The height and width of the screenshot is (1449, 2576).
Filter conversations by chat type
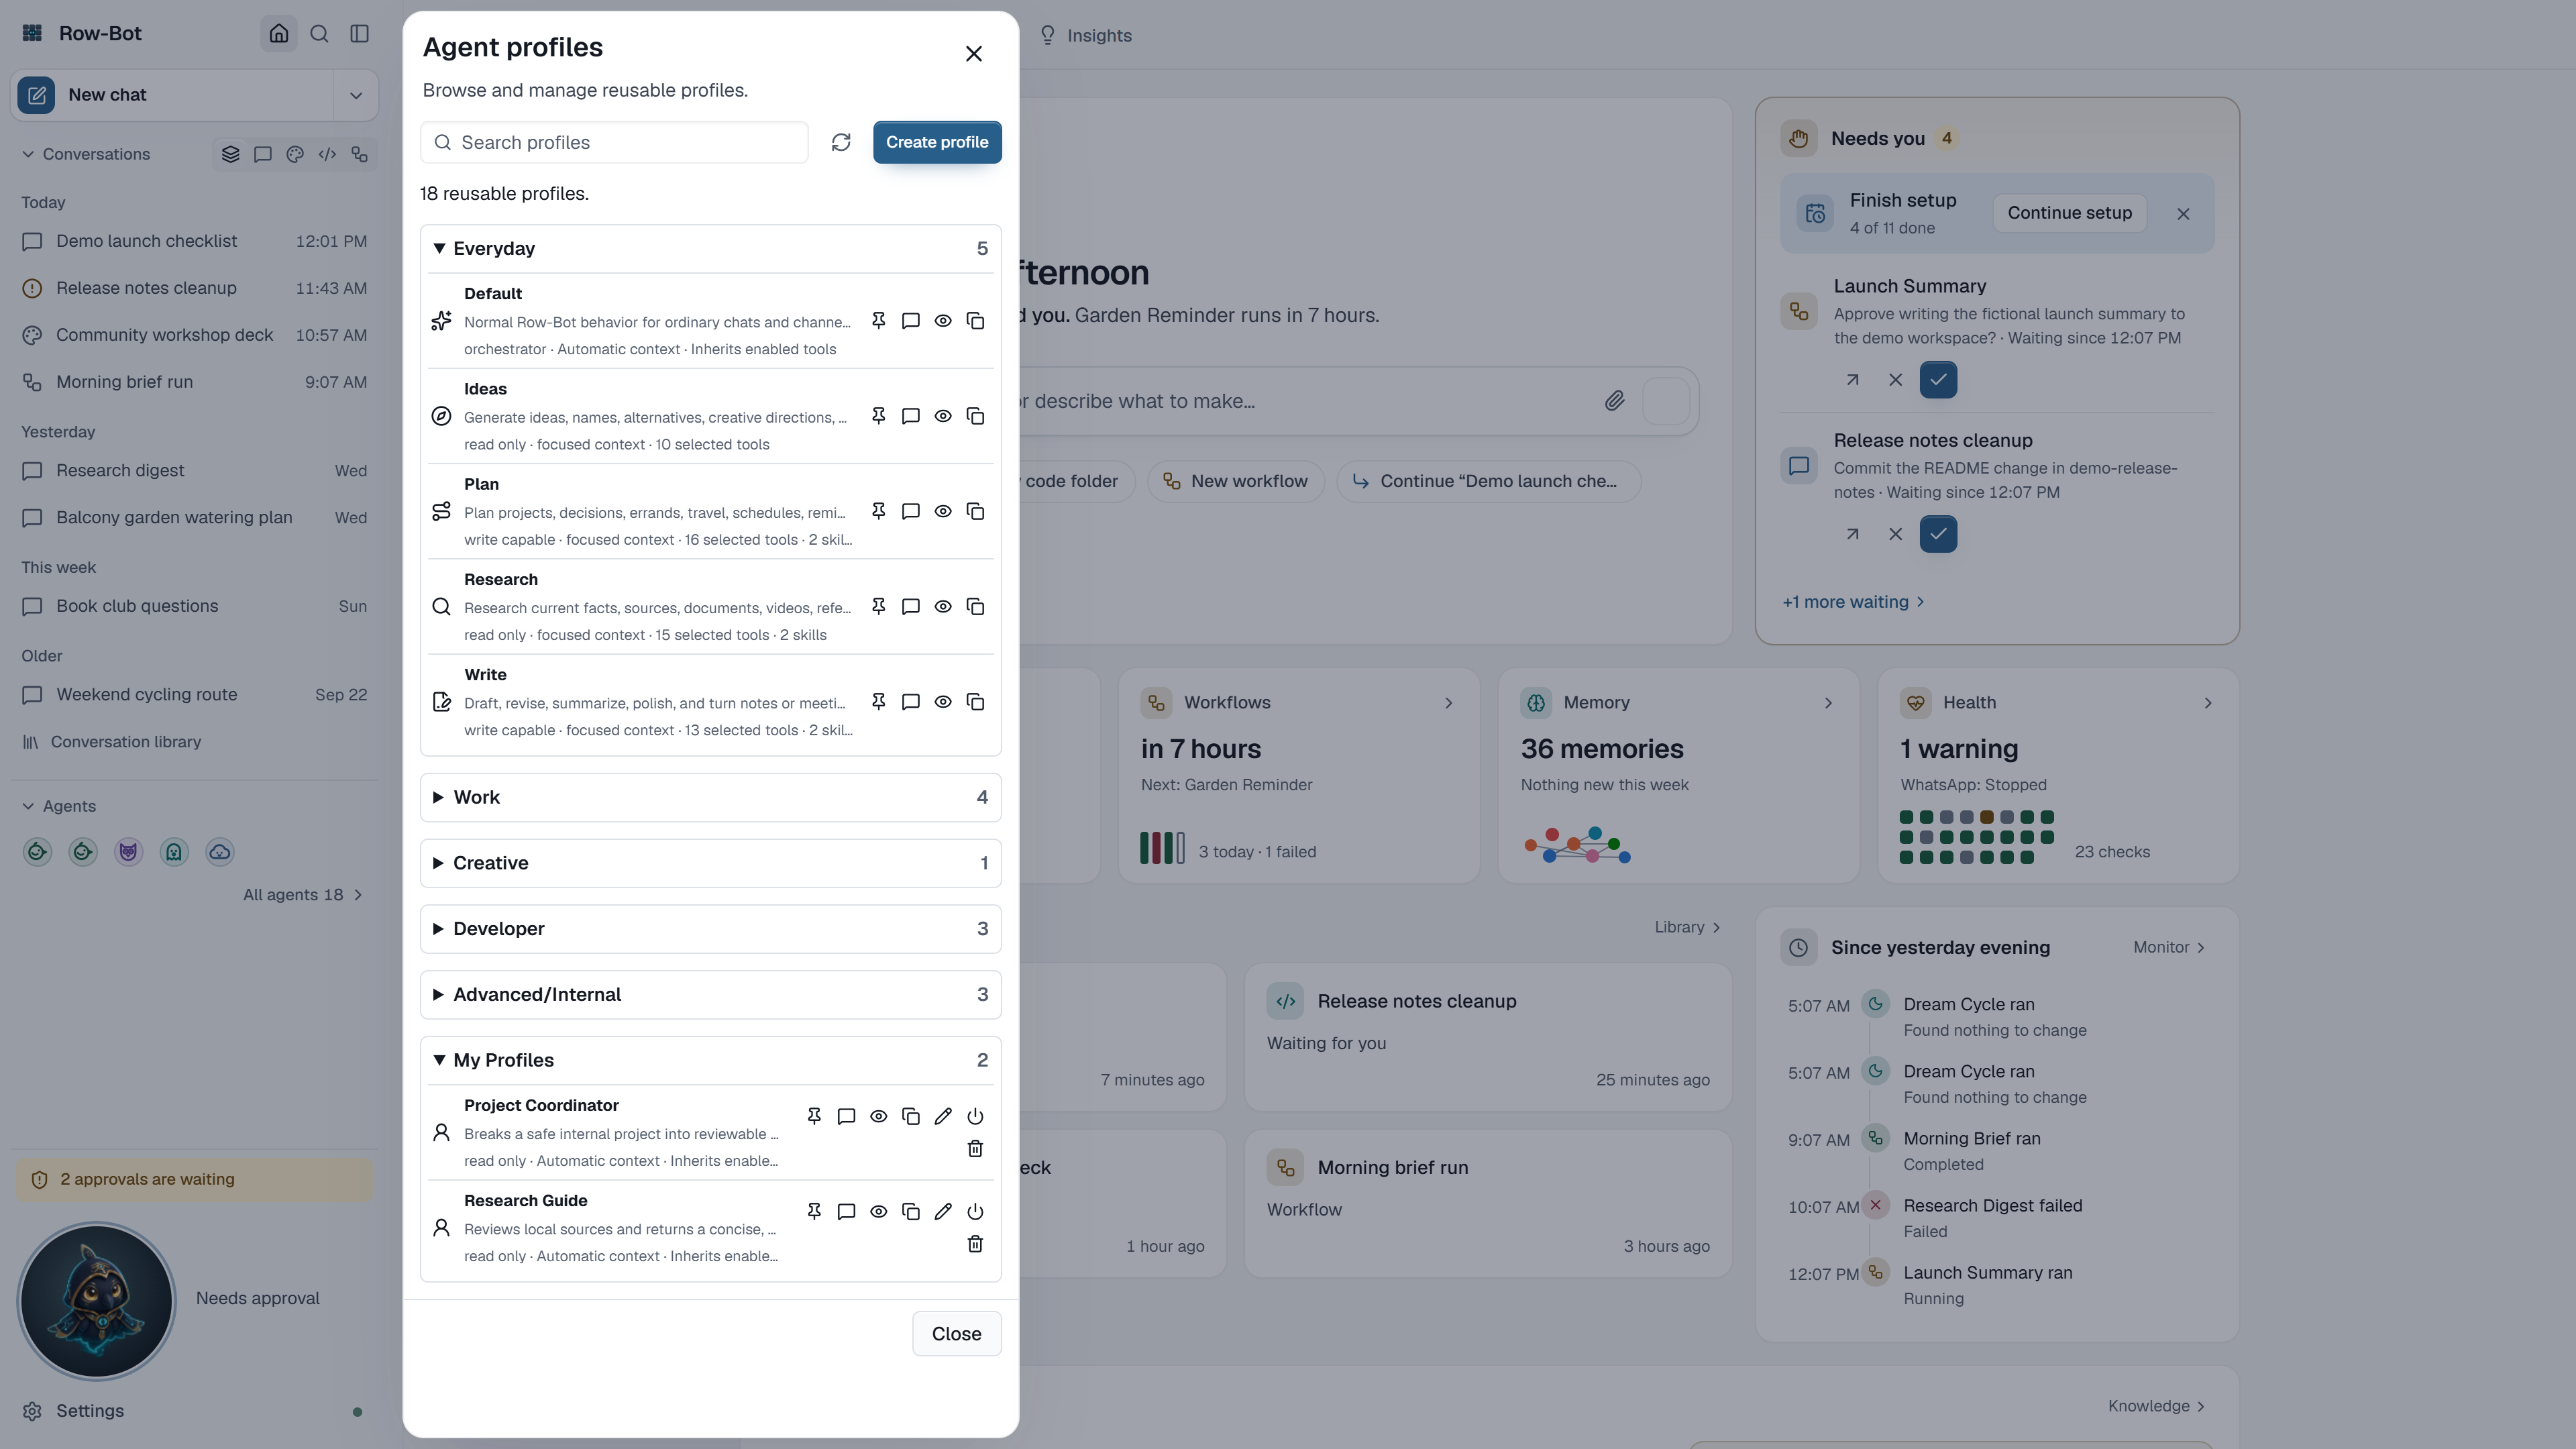click(262, 154)
